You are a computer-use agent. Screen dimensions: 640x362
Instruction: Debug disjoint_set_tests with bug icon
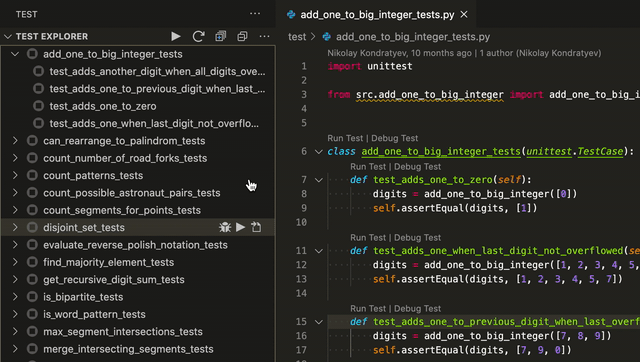tap(224, 227)
